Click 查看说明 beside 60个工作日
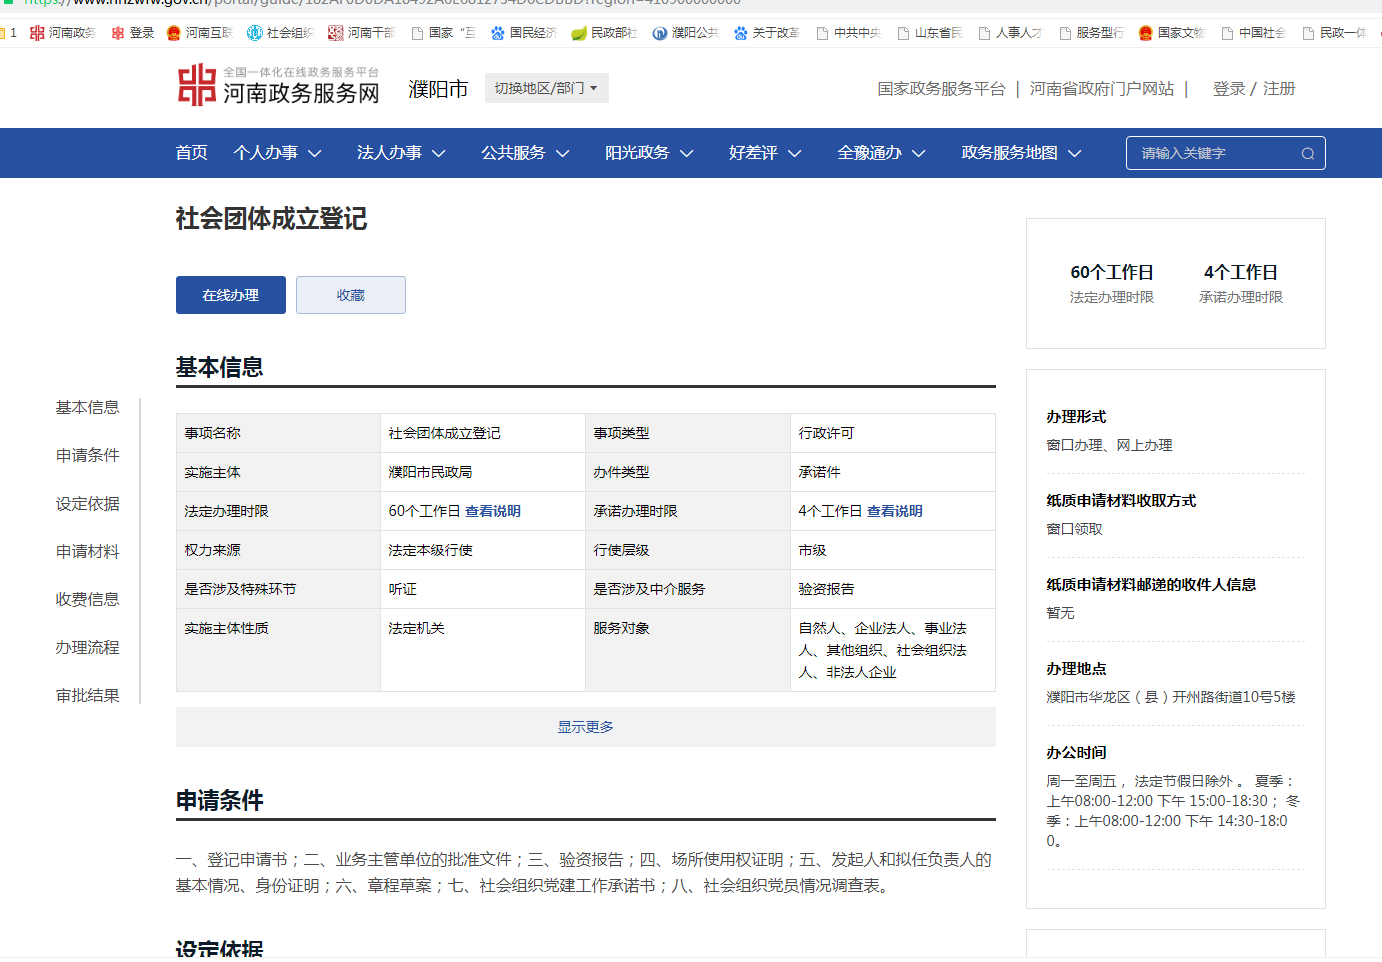Image resolution: width=1382 pixels, height=962 pixels. [x=492, y=511]
